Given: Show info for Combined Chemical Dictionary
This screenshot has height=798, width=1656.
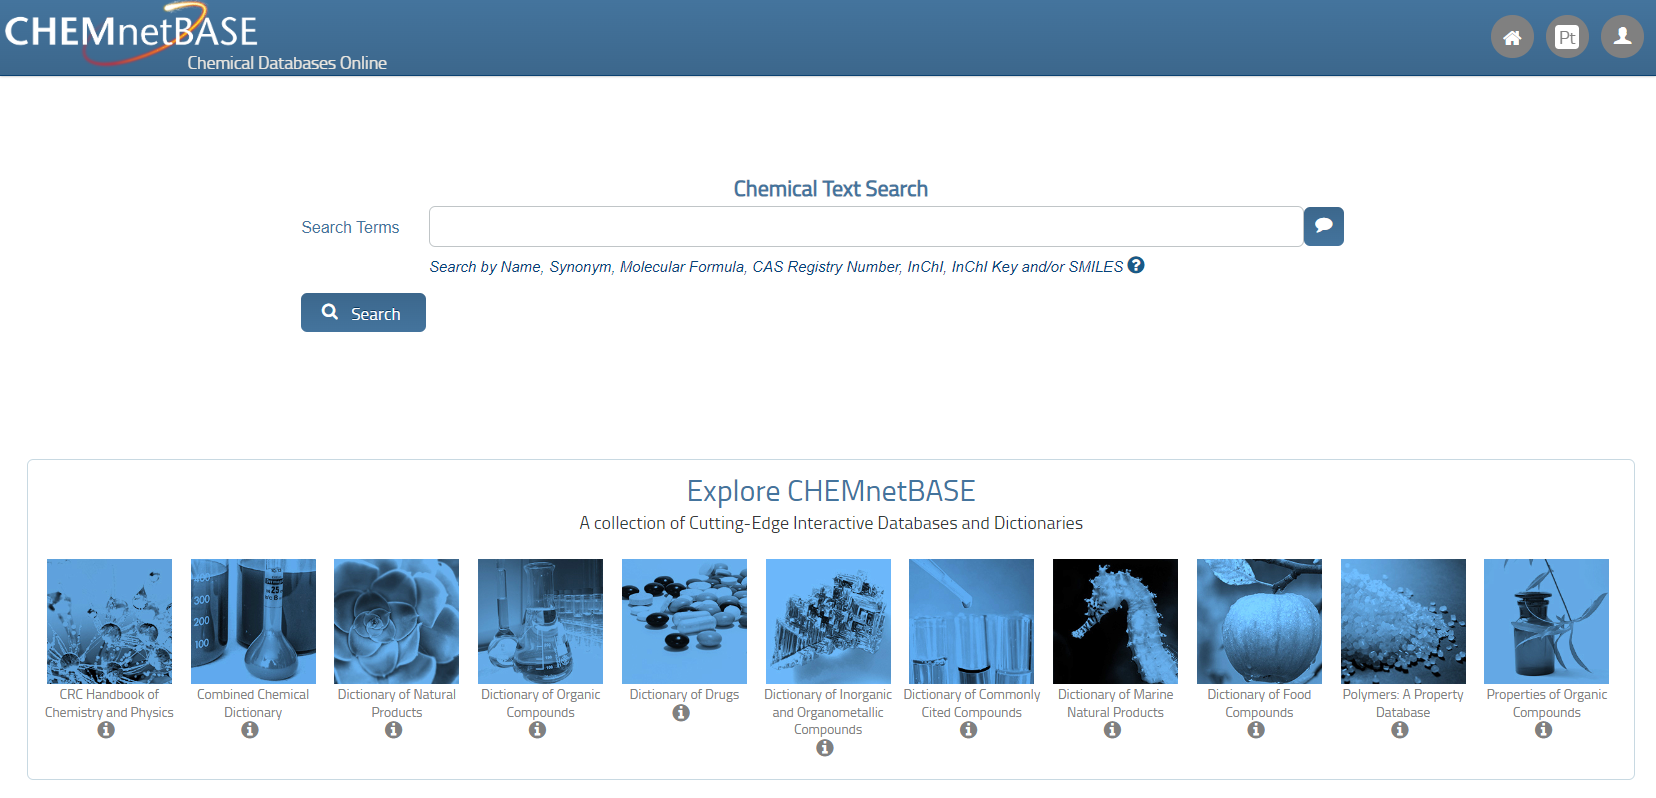Looking at the screenshot, I should point(250,730).
